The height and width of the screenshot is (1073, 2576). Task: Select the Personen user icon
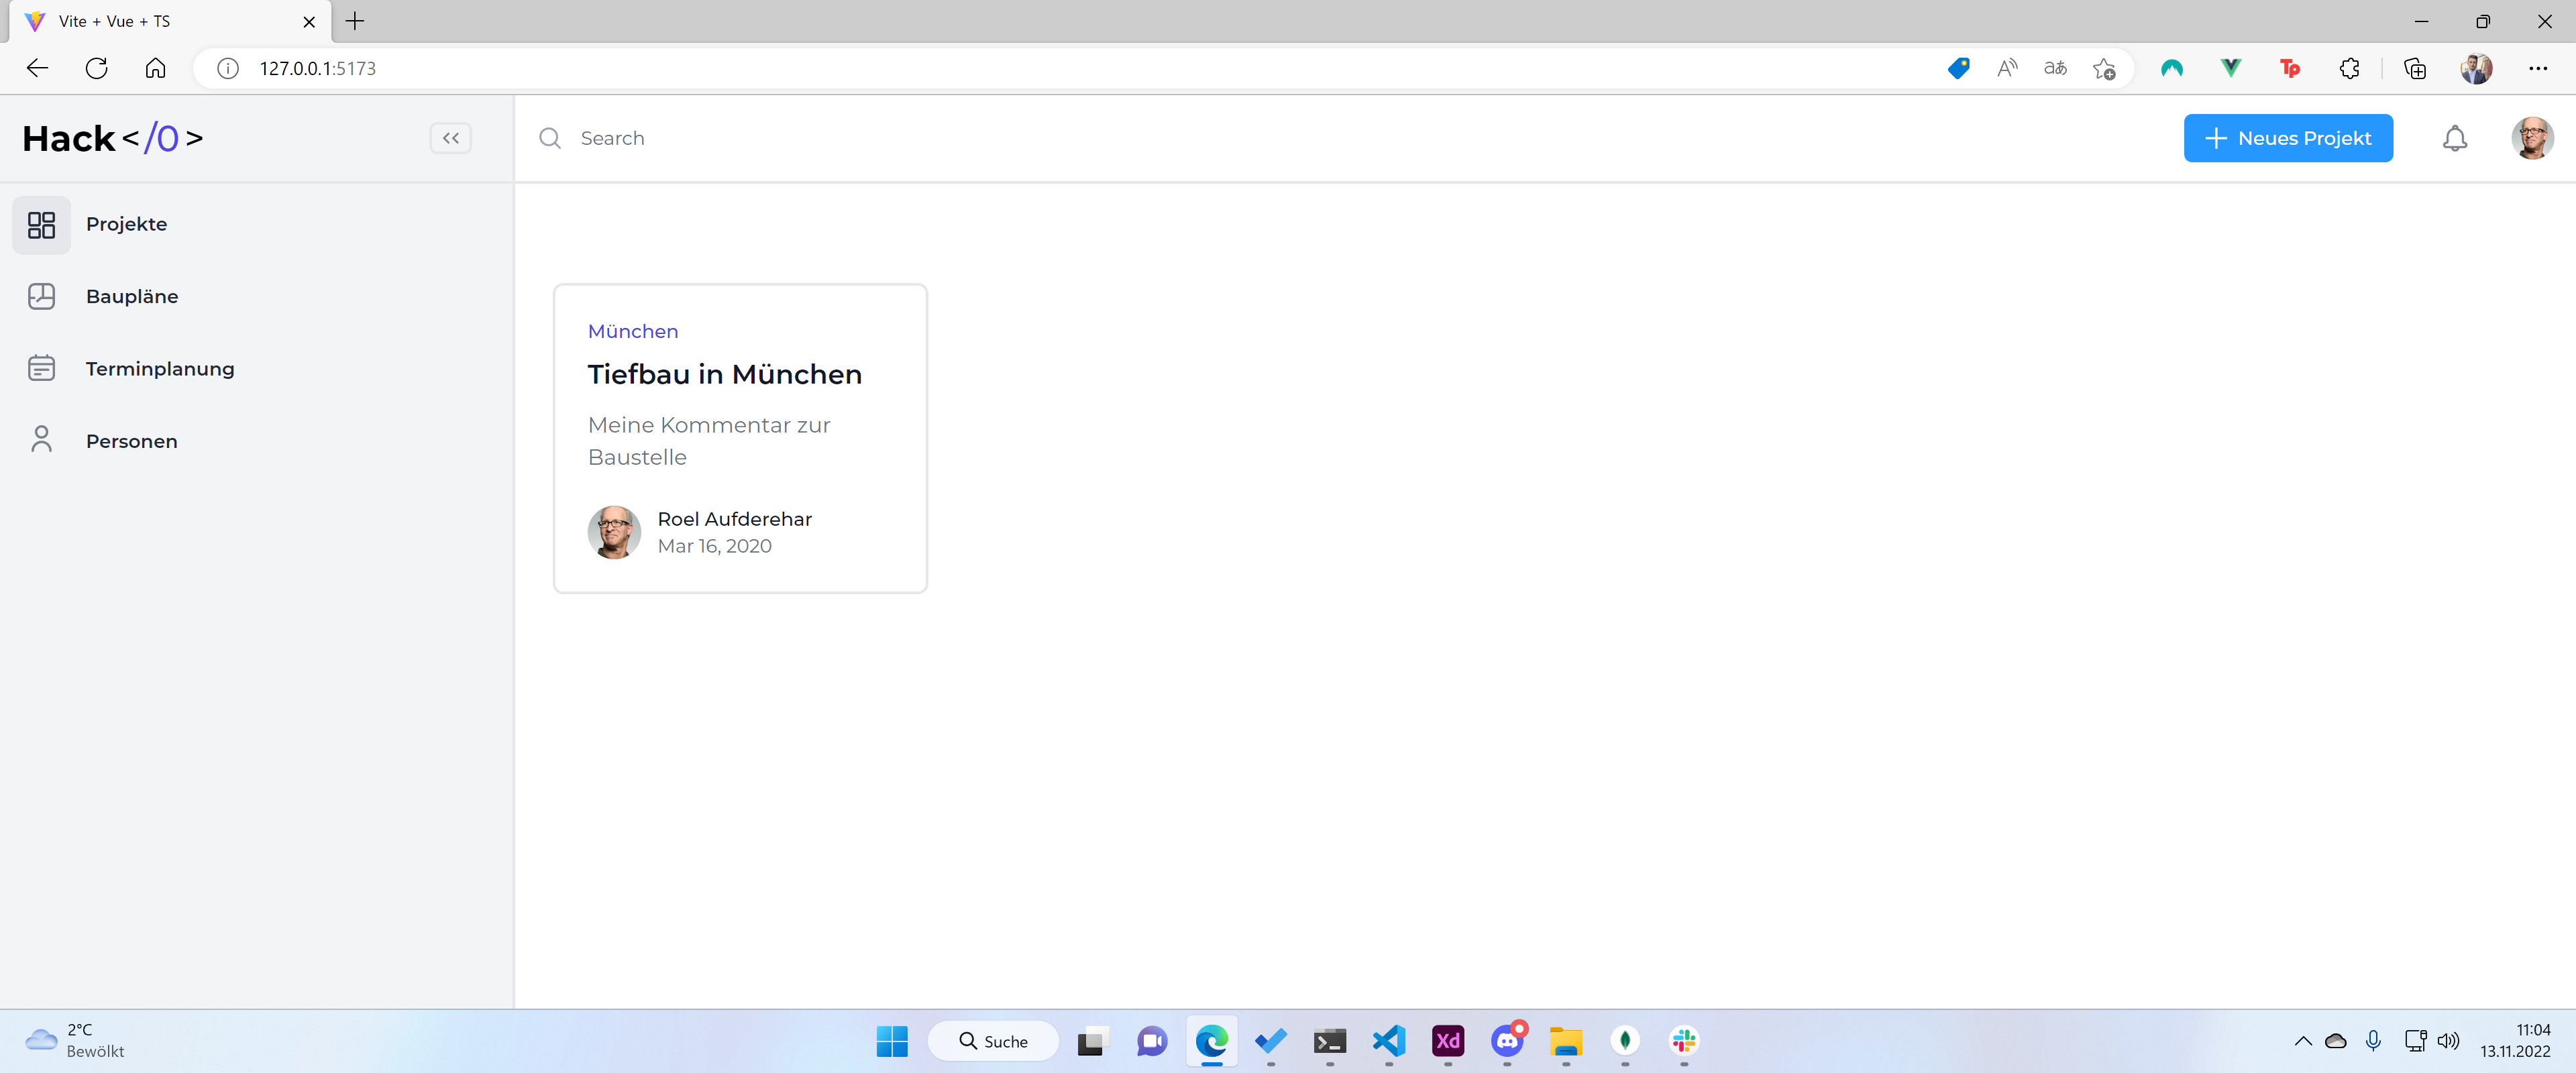pos(41,440)
